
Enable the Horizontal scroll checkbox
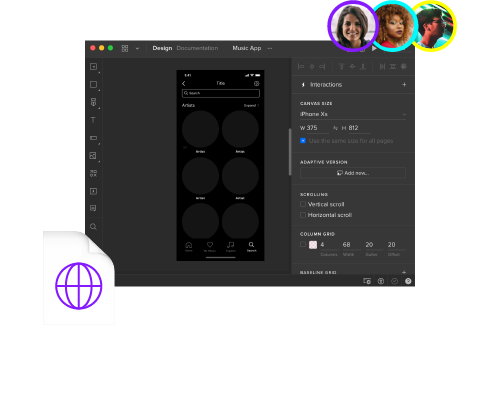[303, 215]
